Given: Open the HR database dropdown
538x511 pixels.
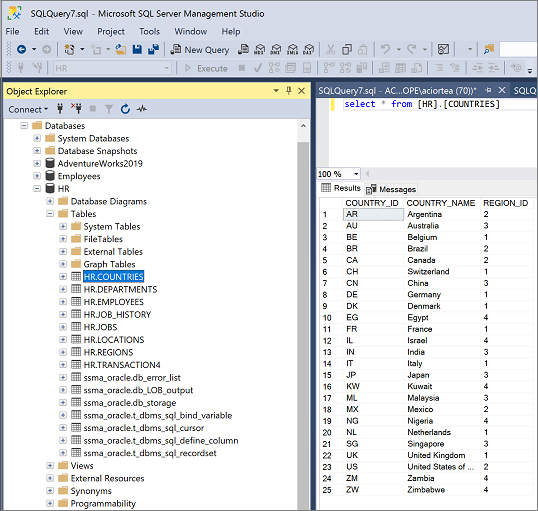Looking at the screenshot, I should [166, 68].
